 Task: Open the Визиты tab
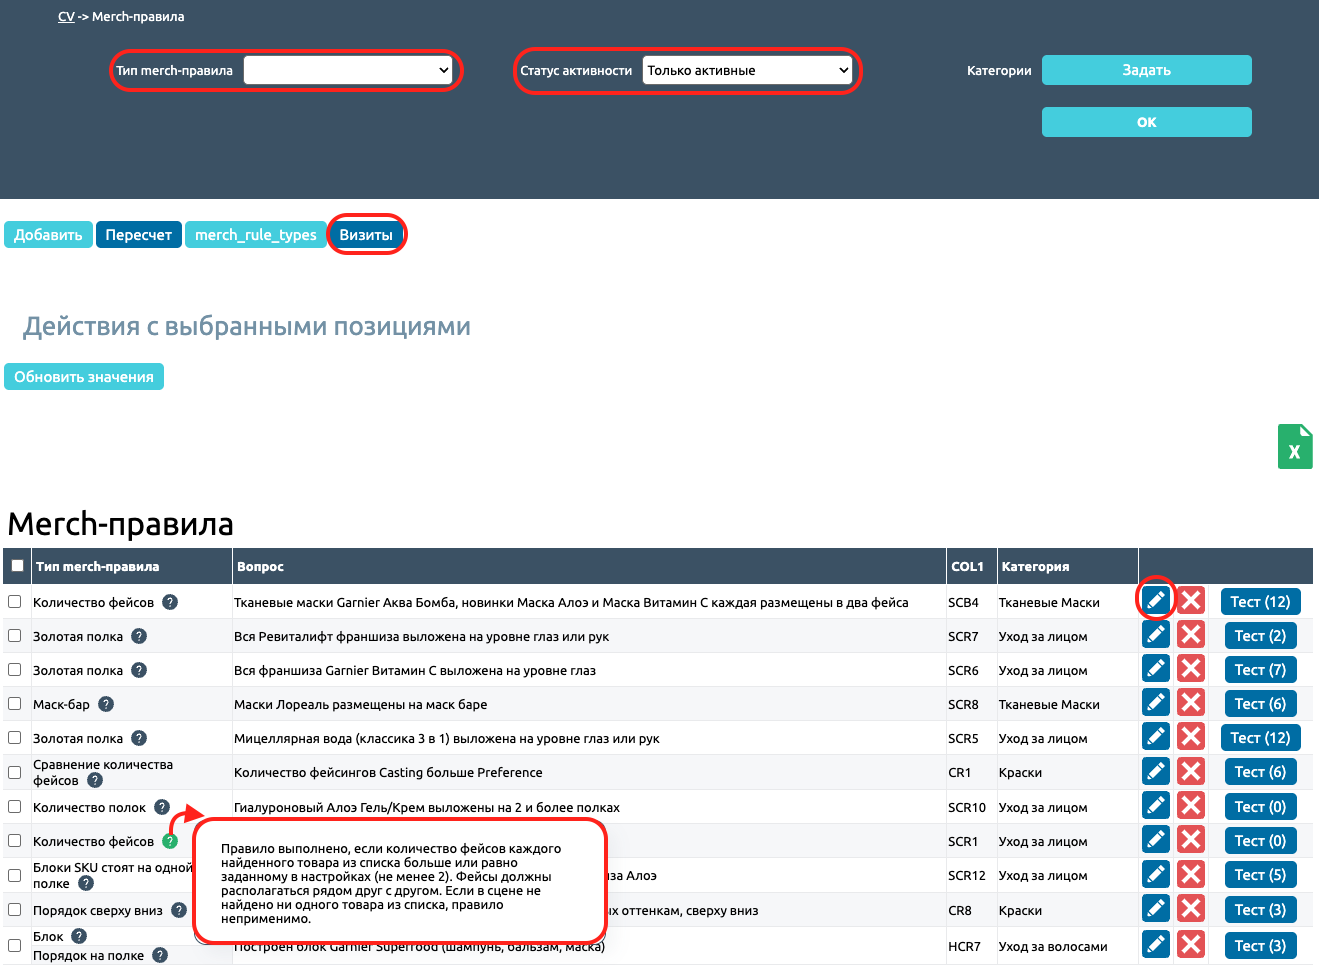(x=366, y=235)
